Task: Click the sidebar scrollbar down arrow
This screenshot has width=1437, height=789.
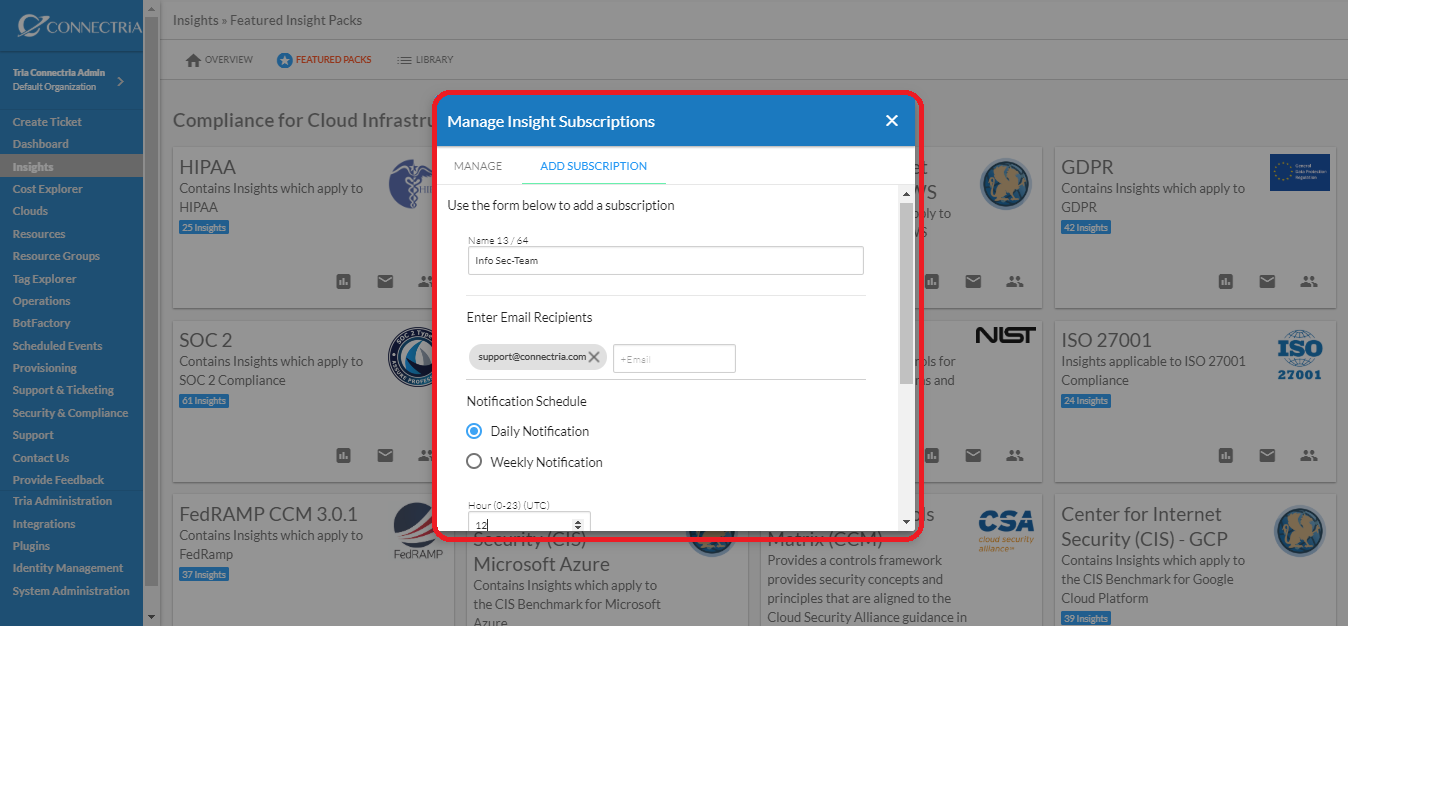Action: click(152, 617)
